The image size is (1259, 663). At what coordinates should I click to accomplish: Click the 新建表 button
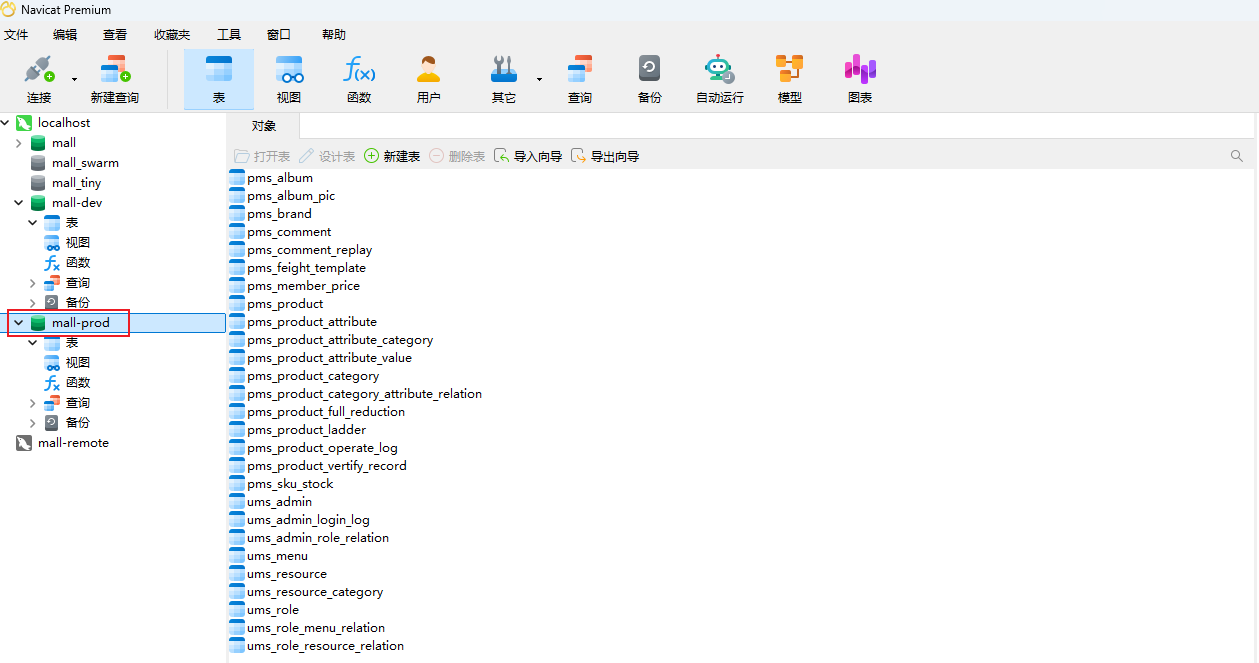pos(392,156)
